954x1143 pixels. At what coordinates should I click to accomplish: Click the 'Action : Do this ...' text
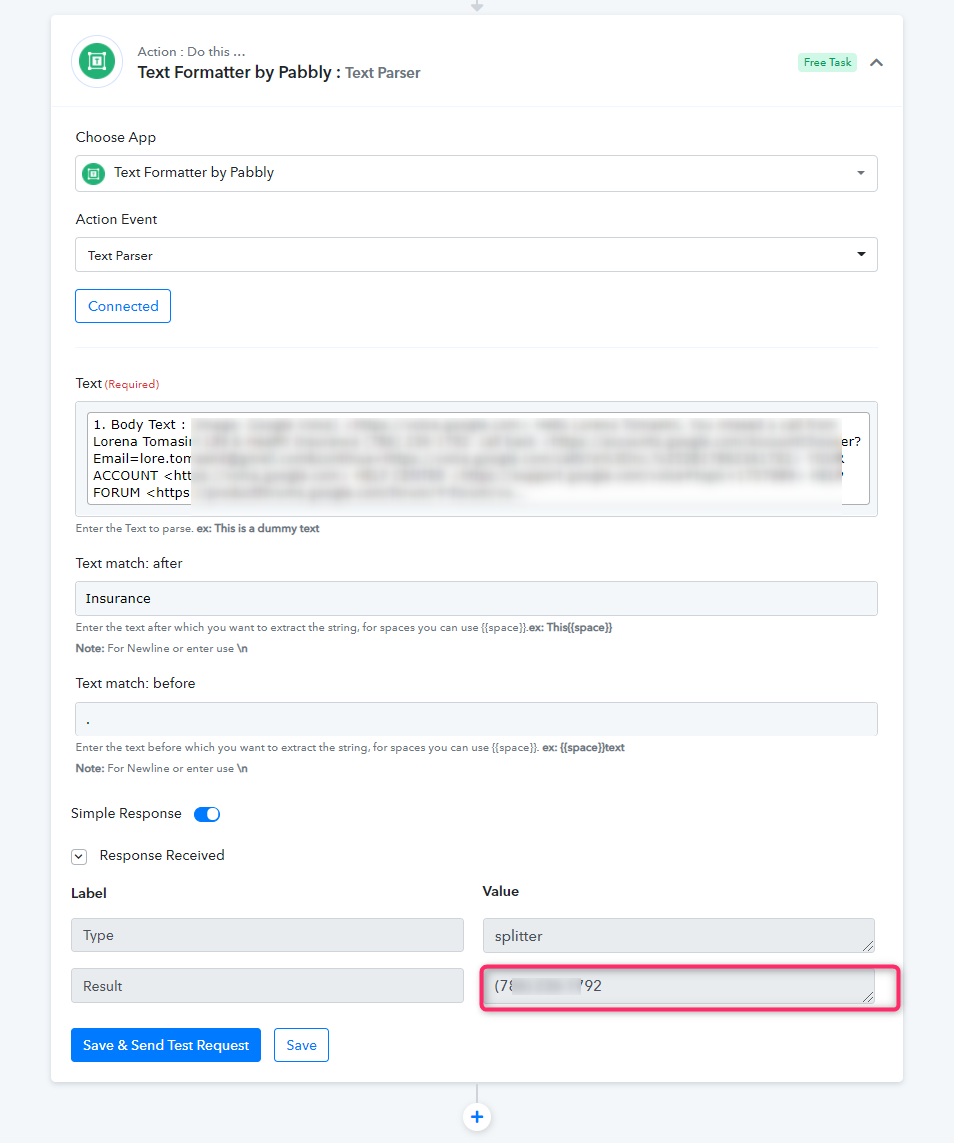point(192,52)
